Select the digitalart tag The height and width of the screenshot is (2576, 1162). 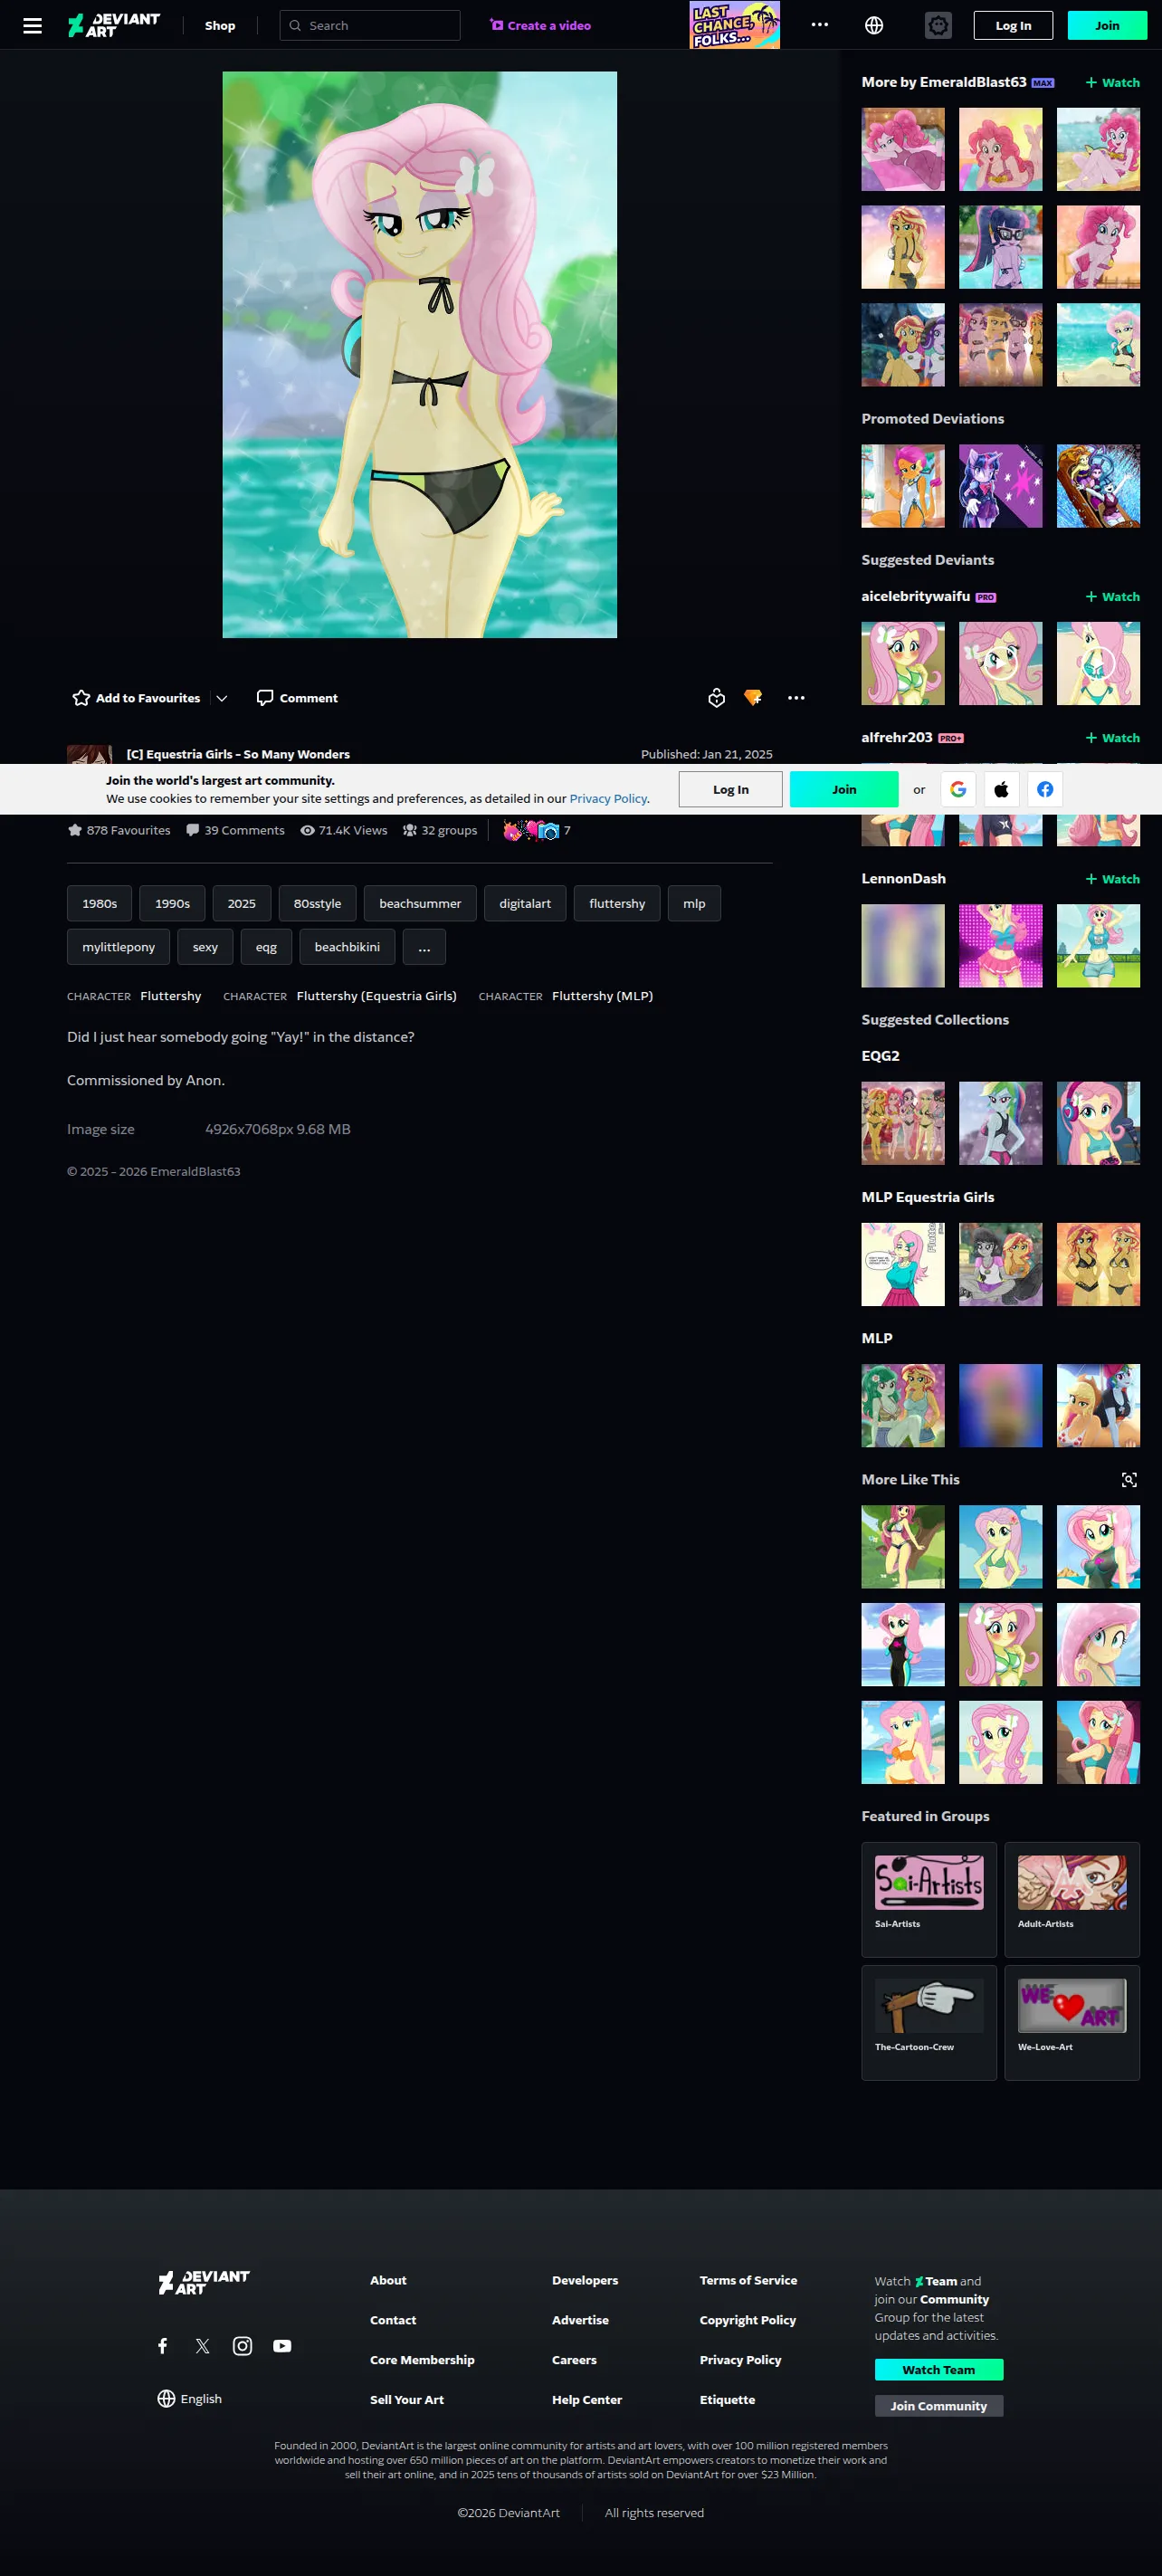(525, 904)
